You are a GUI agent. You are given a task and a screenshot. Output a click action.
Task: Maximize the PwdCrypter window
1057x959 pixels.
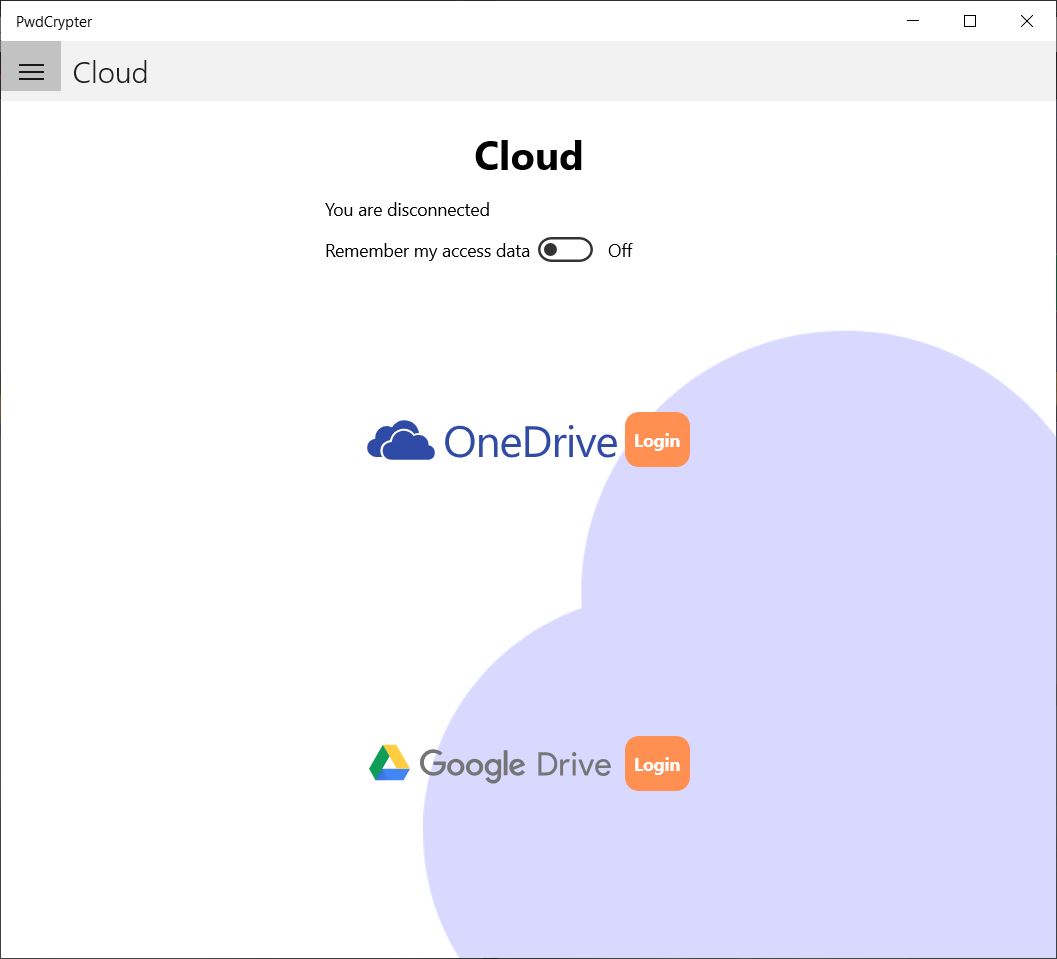pos(969,21)
